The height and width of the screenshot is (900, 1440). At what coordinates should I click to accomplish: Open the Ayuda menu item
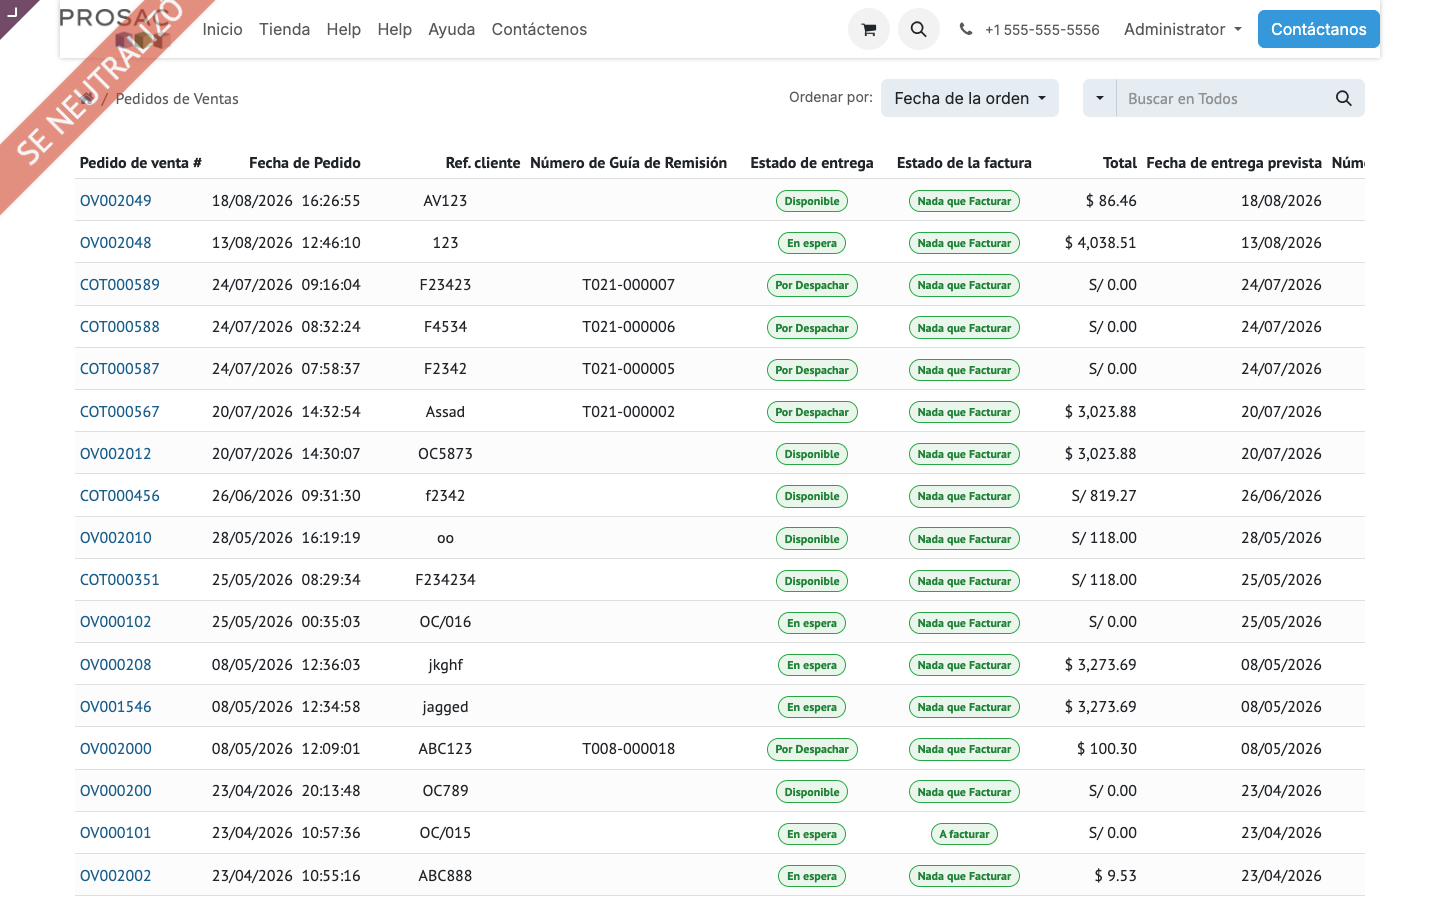click(x=451, y=29)
